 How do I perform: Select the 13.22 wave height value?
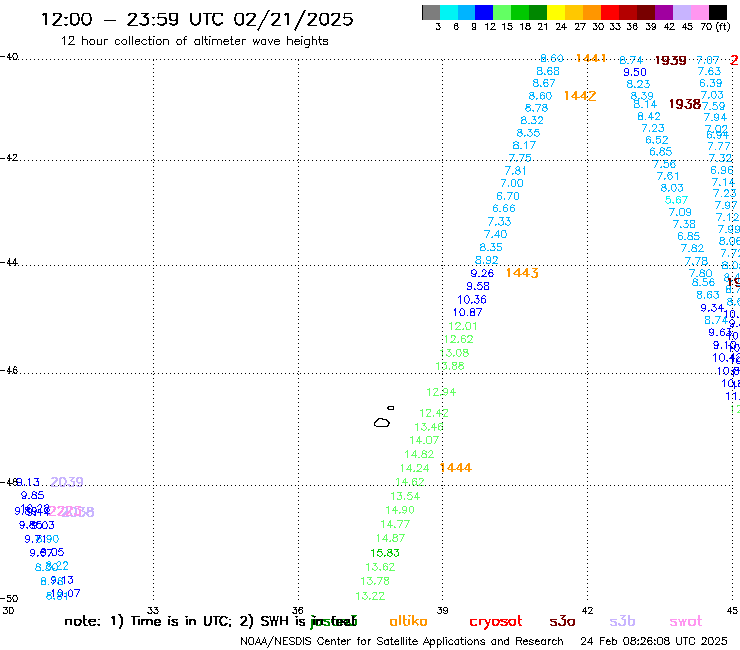click(x=370, y=596)
